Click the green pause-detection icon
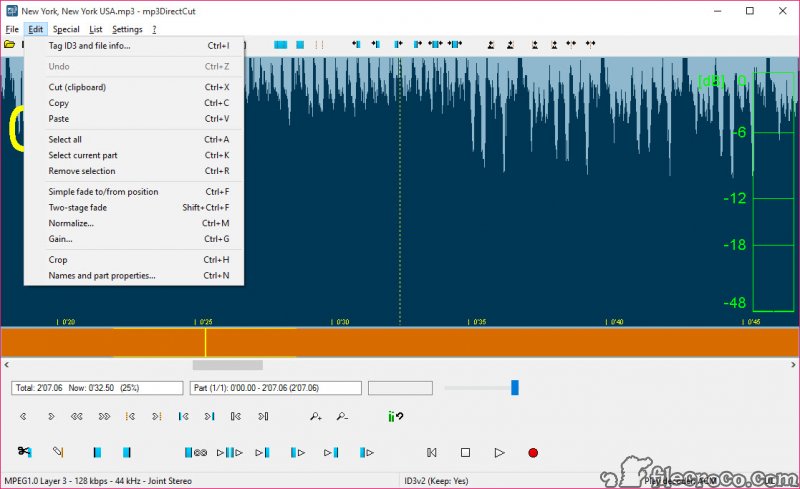 395,417
